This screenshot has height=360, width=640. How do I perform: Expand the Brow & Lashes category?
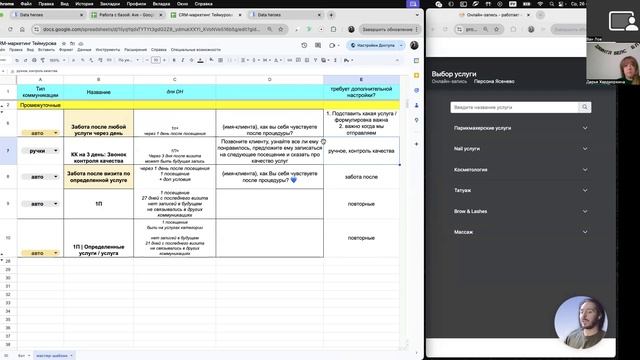521,211
